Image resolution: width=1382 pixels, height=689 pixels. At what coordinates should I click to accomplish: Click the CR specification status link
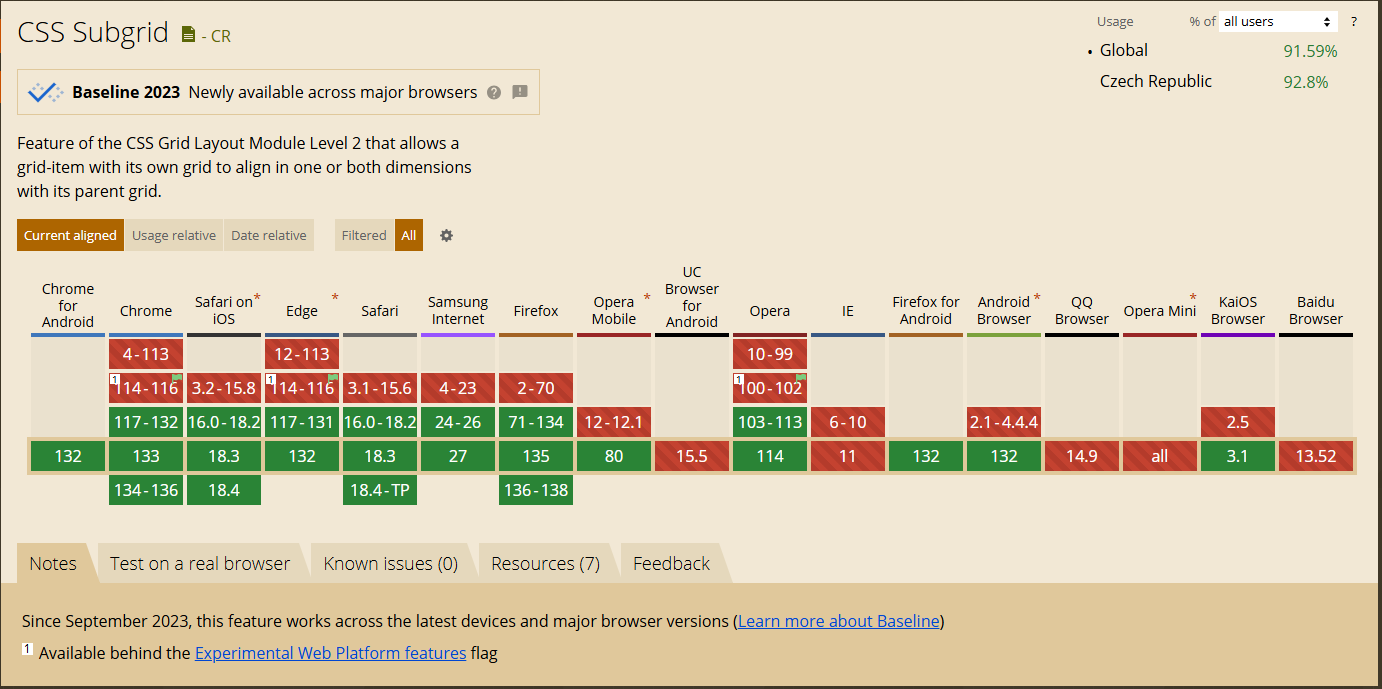click(219, 36)
